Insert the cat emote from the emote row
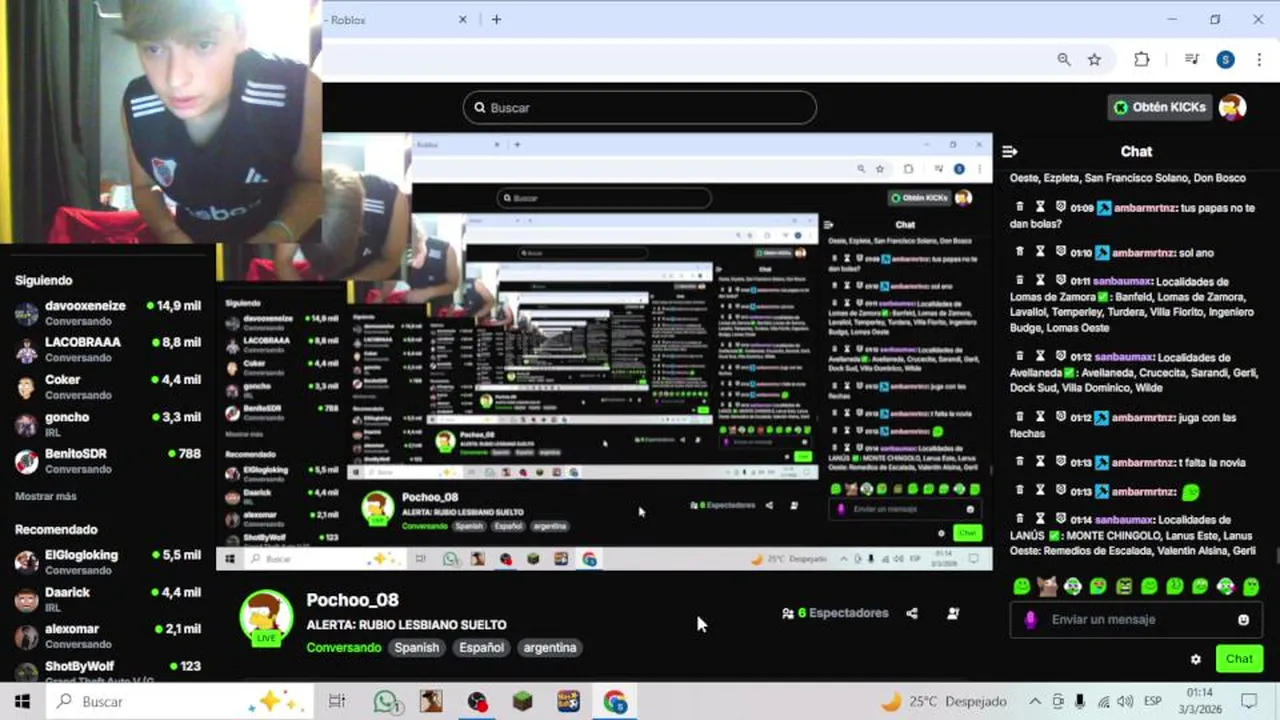 pyautogui.click(x=1047, y=586)
